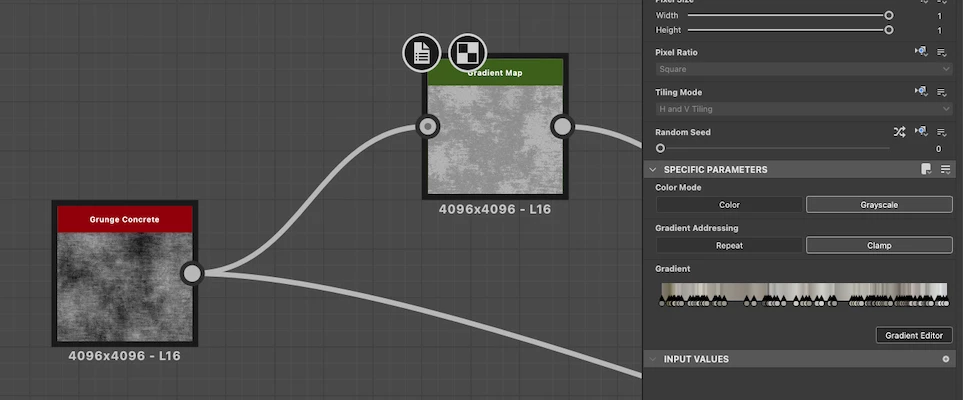Click the Random Seed slider handle

pyautogui.click(x=660, y=148)
